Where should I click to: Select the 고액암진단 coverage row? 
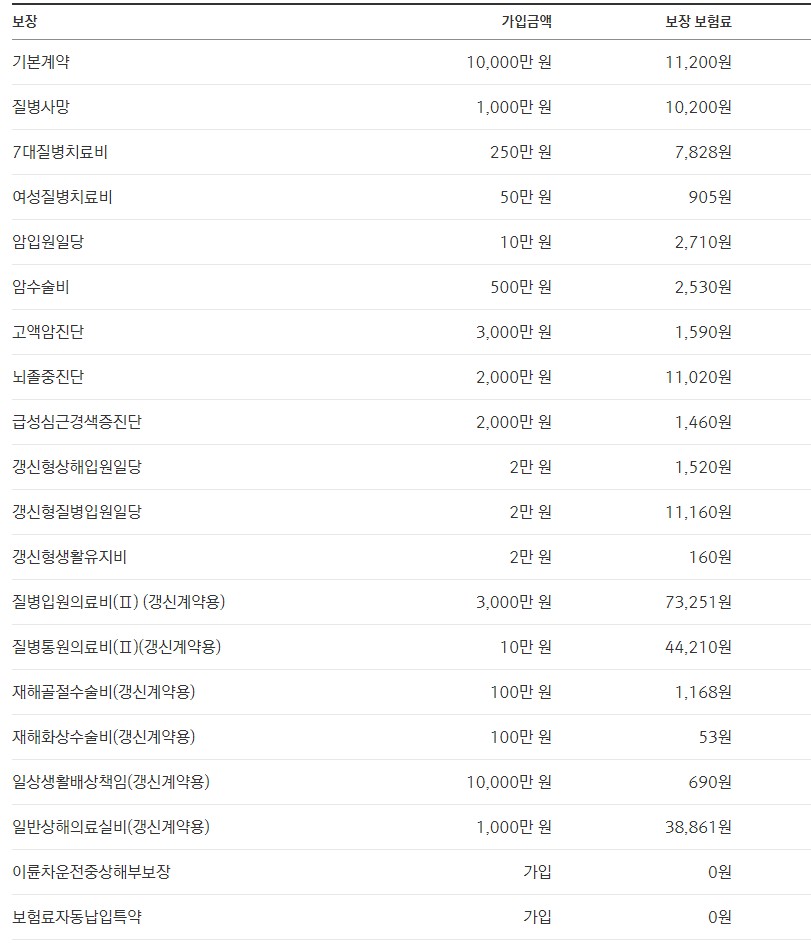click(x=411, y=332)
